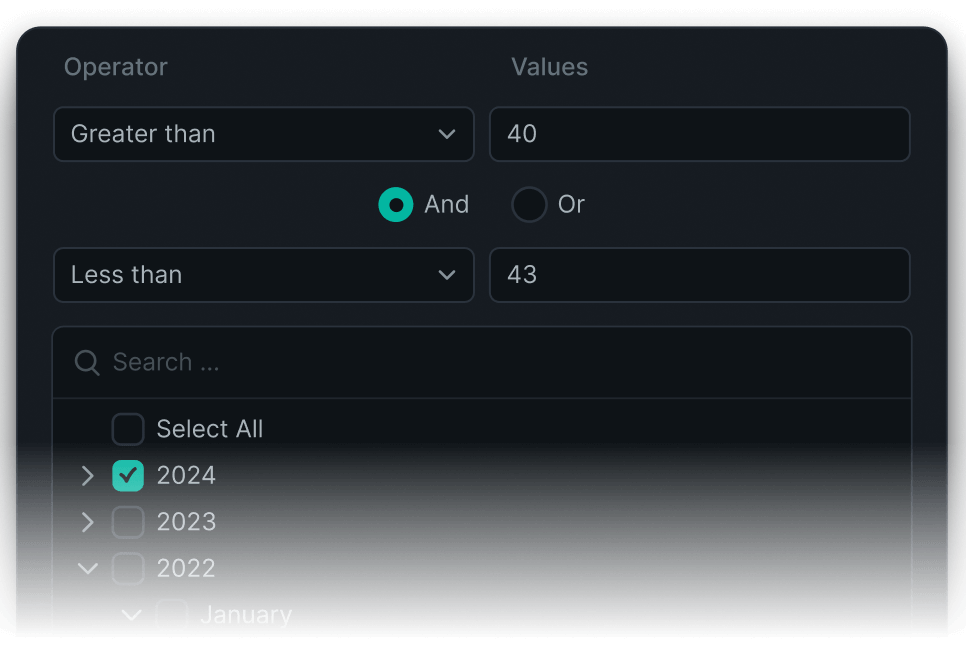
Task: Open the Greater than operator dropdown
Action: click(263, 134)
